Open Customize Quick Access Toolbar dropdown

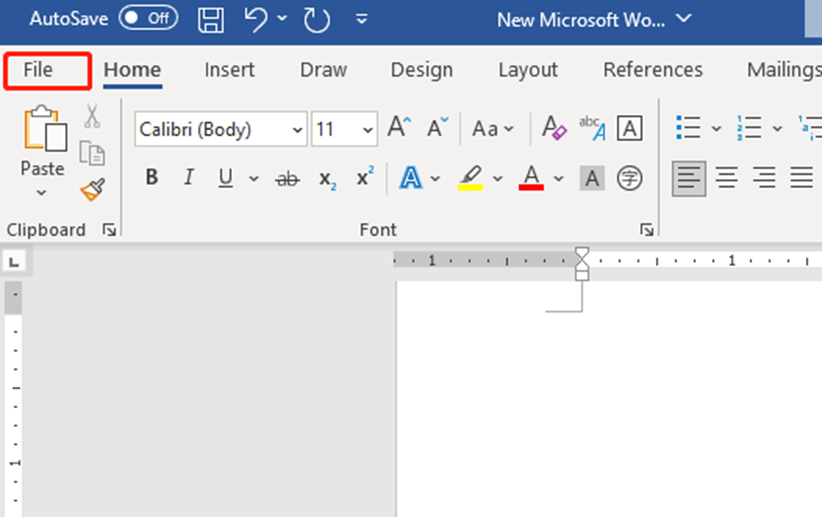(361, 19)
